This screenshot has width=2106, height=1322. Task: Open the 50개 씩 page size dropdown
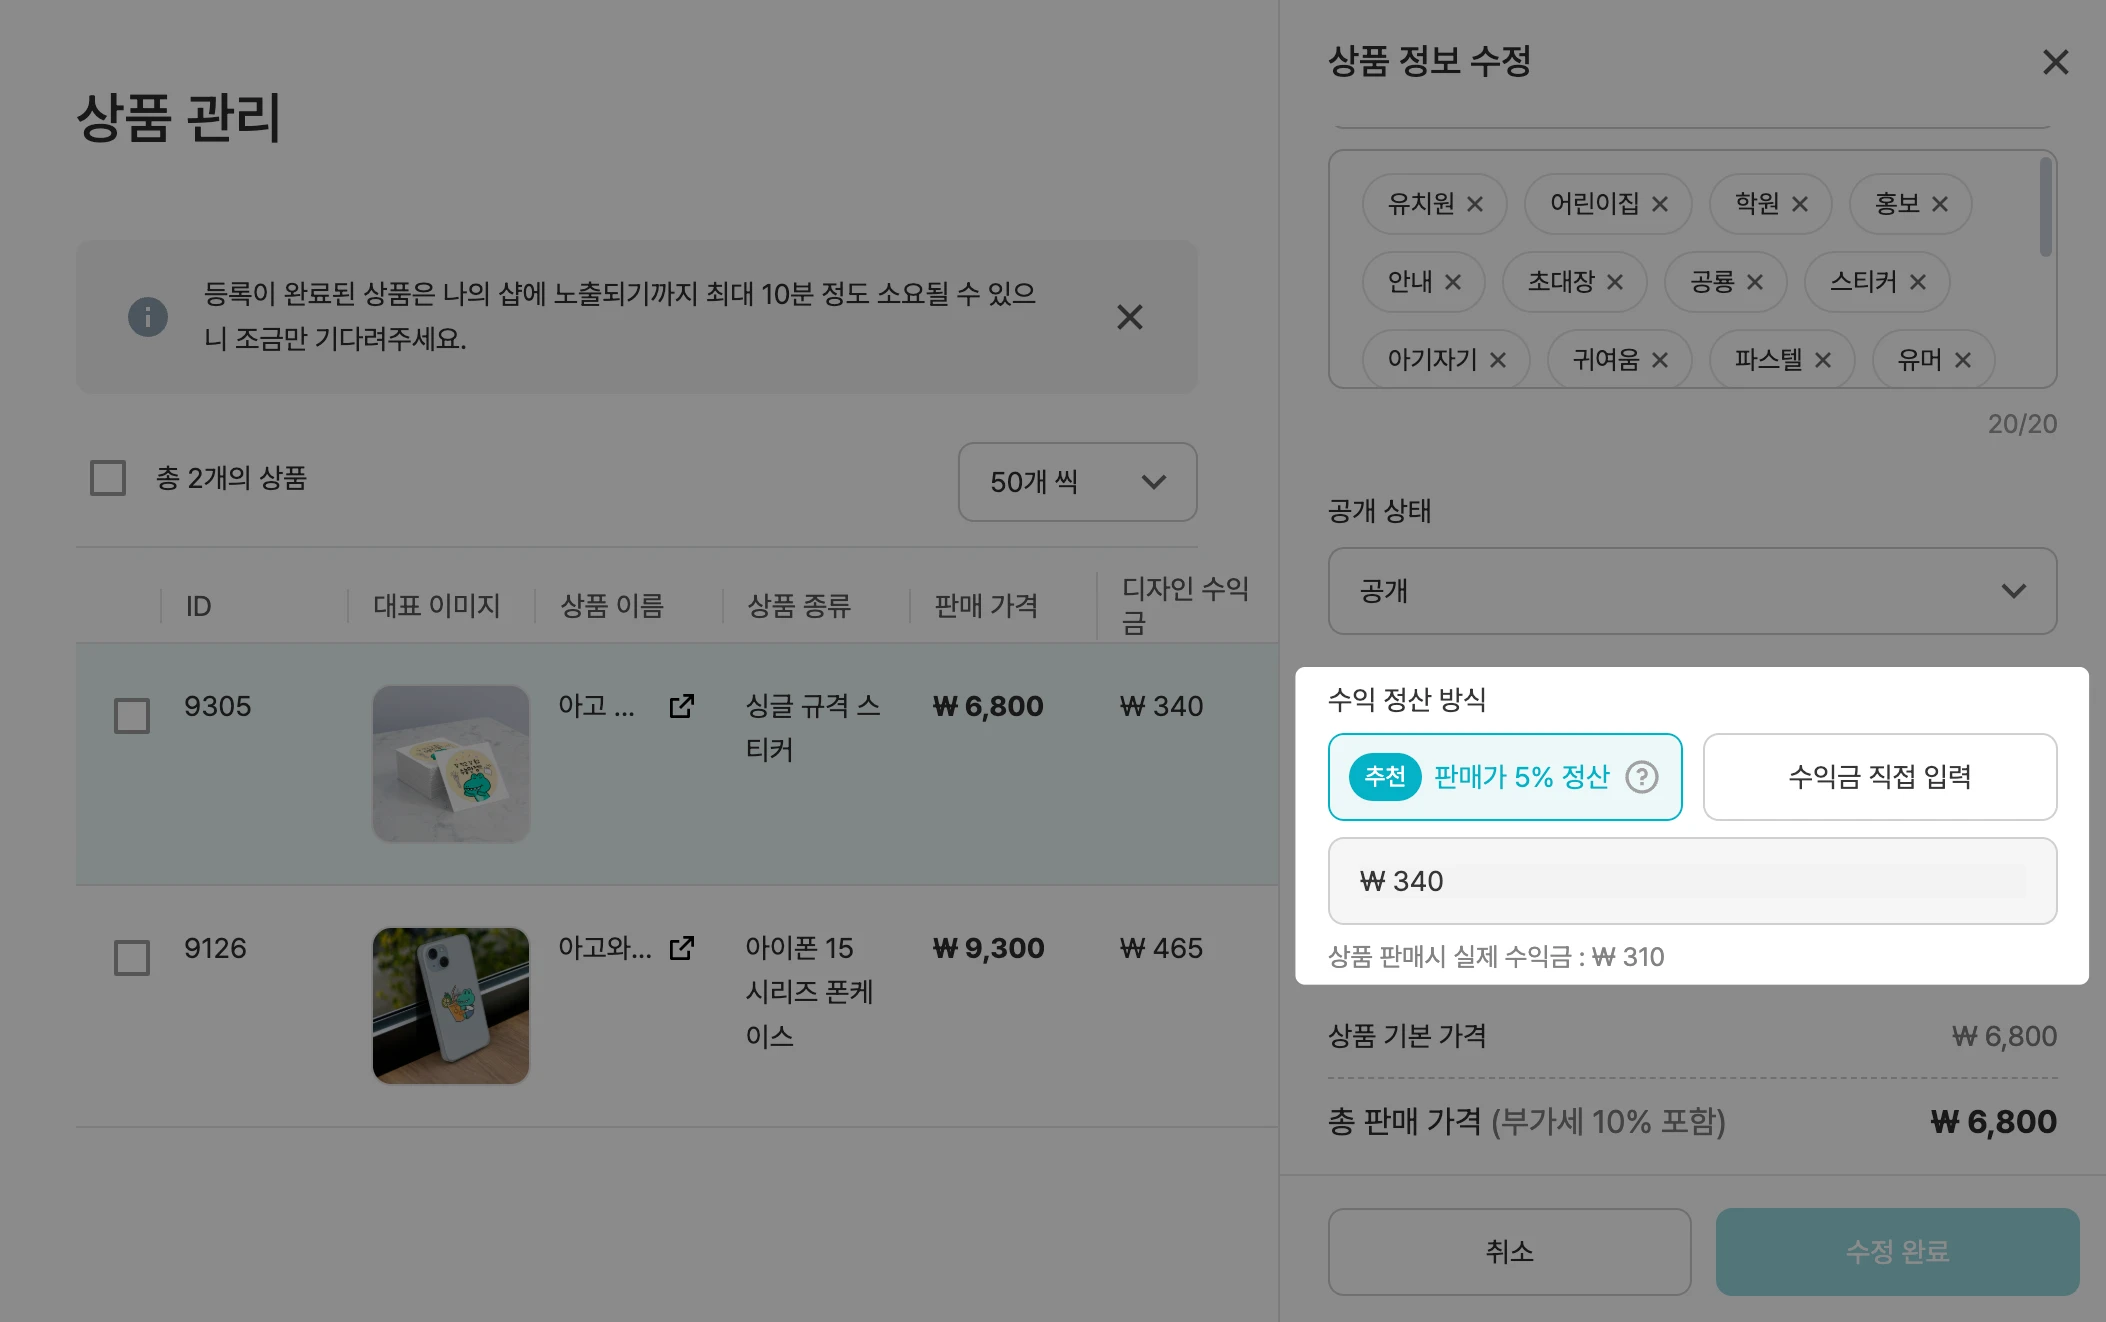[x=1077, y=482]
